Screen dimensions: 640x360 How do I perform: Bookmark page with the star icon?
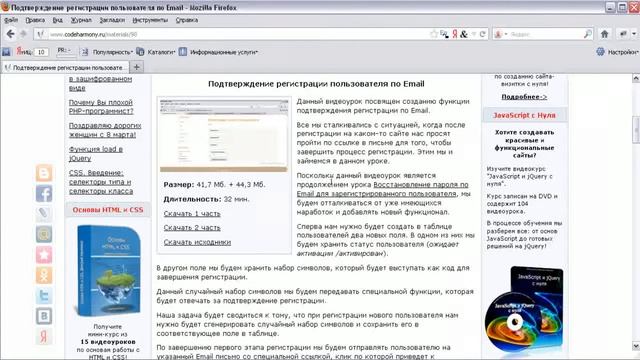tap(434, 34)
